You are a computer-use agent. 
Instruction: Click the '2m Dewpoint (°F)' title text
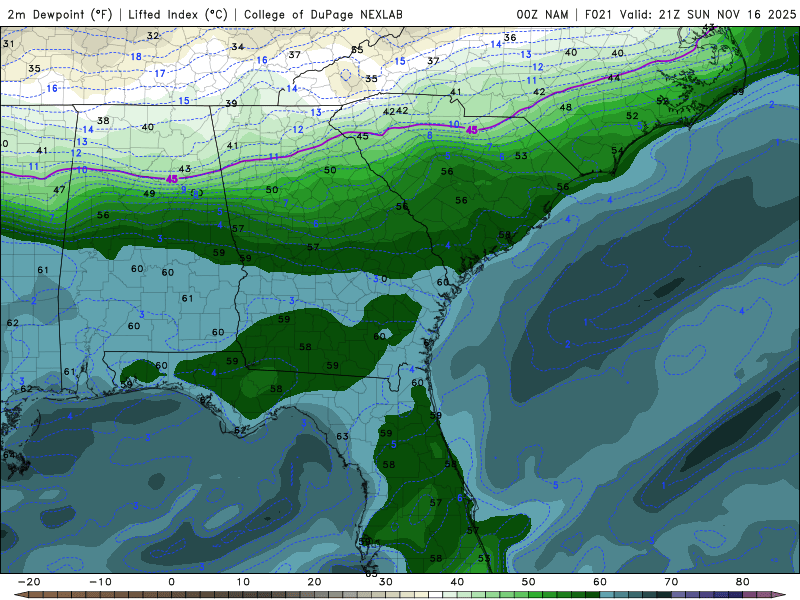coord(60,14)
